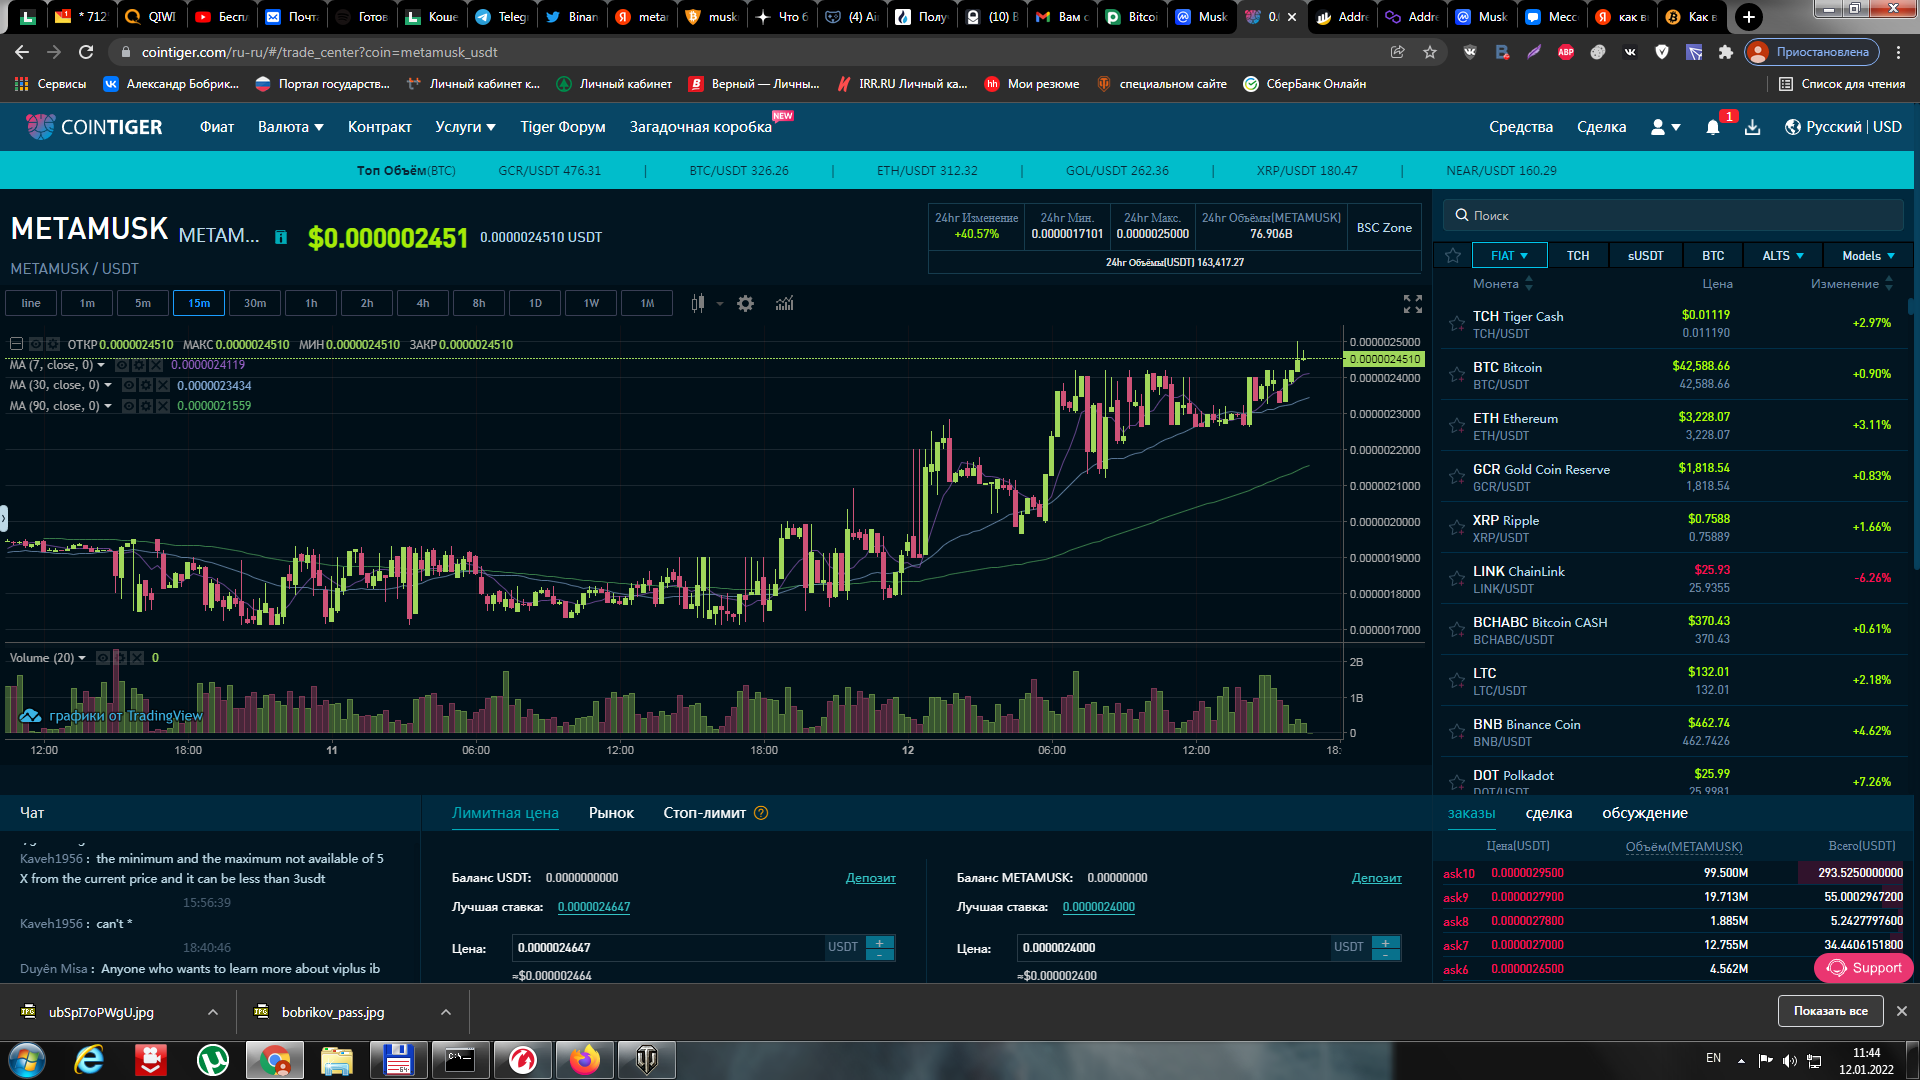Image resolution: width=1920 pixels, height=1080 pixels.
Task: Open the Models dropdown
Action: click(1868, 256)
